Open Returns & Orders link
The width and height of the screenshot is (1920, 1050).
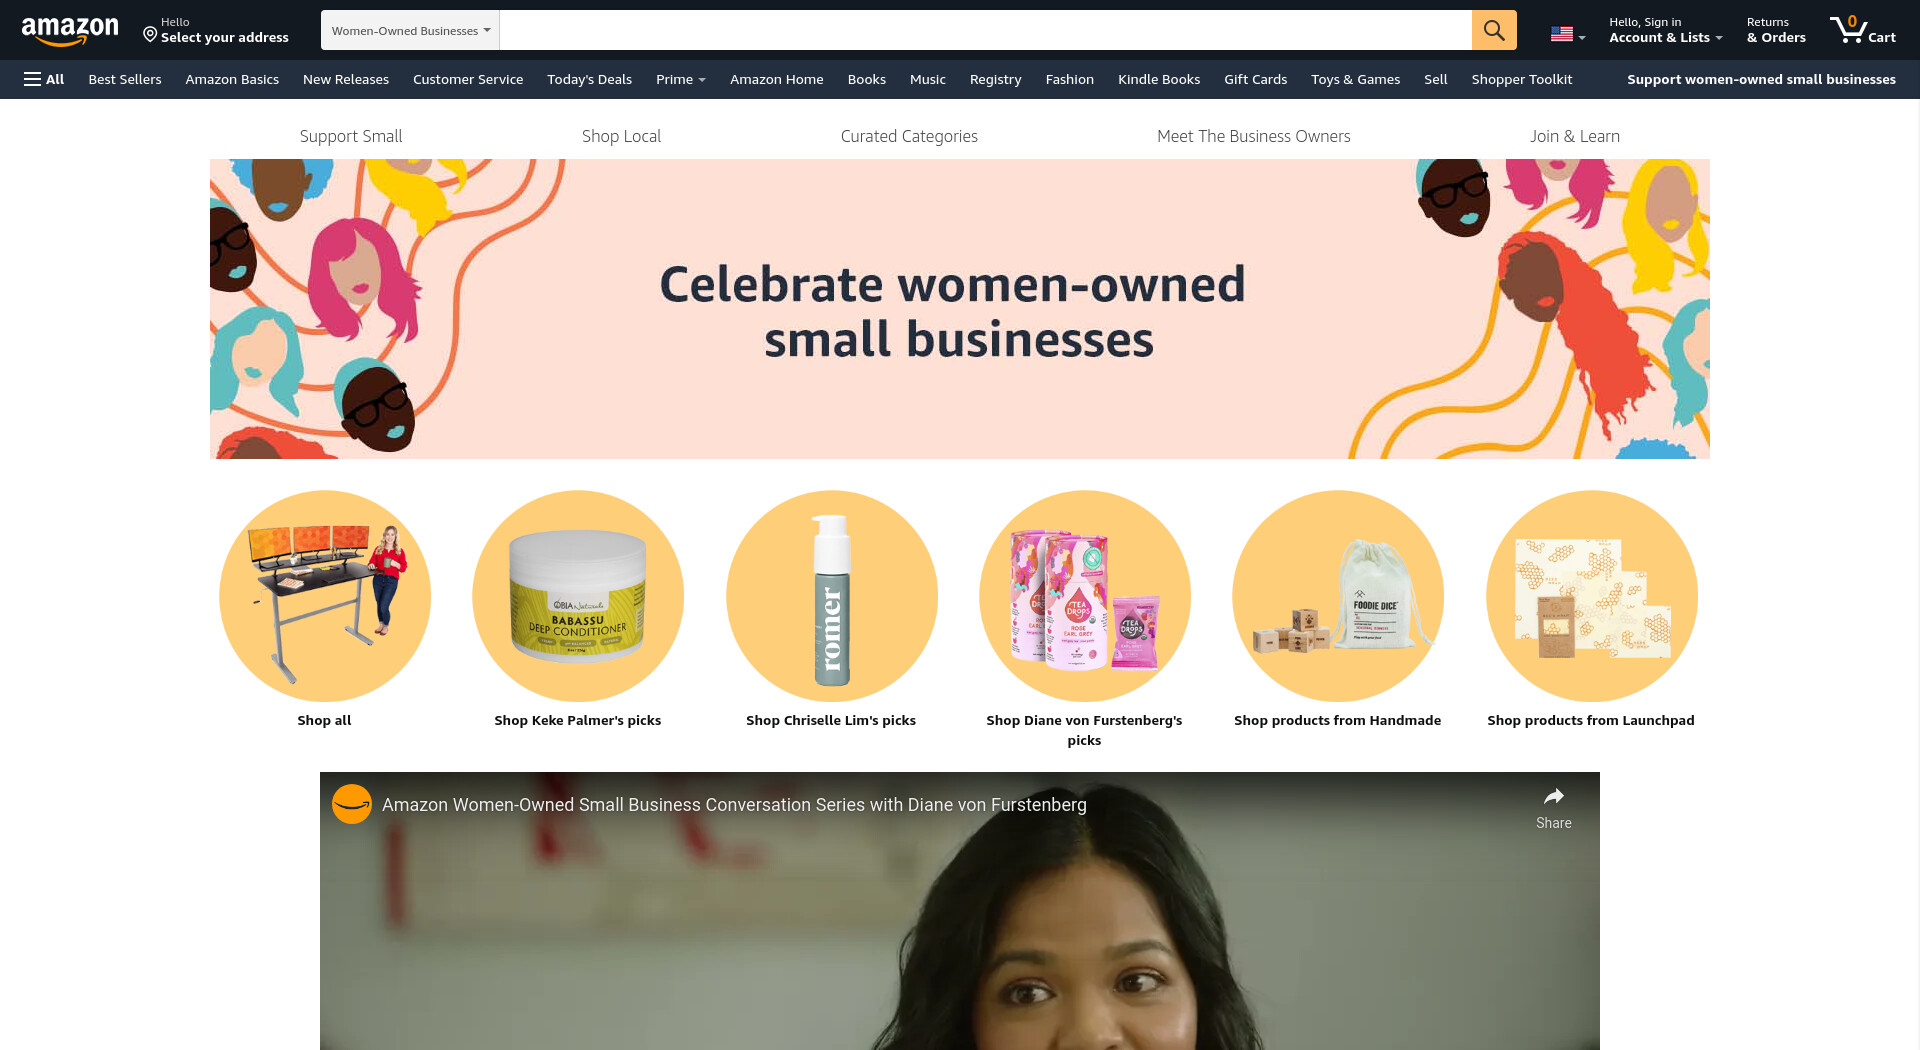click(1776, 30)
